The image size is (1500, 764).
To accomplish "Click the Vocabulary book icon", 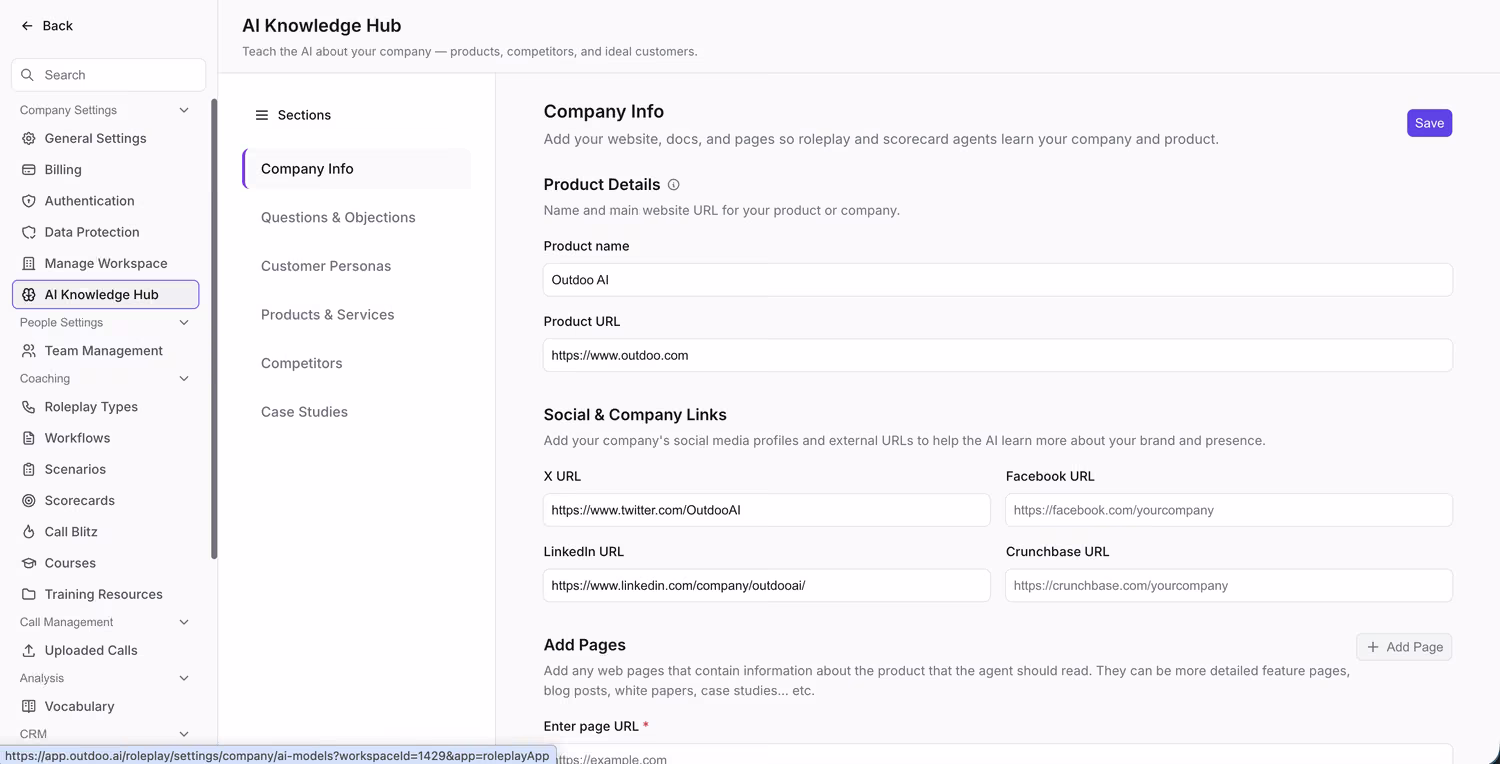I will pos(28,706).
